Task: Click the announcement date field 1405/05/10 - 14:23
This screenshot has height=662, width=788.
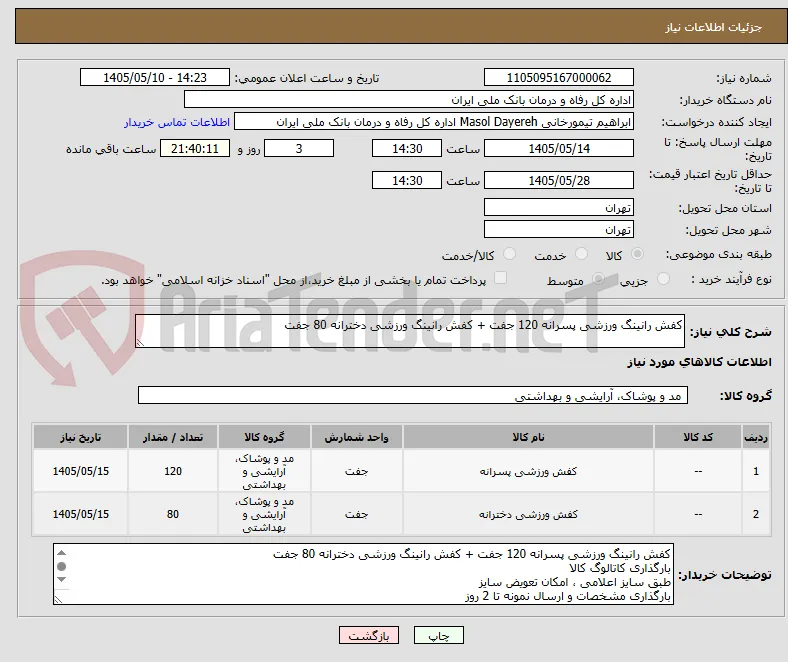Action: pos(155,77)
